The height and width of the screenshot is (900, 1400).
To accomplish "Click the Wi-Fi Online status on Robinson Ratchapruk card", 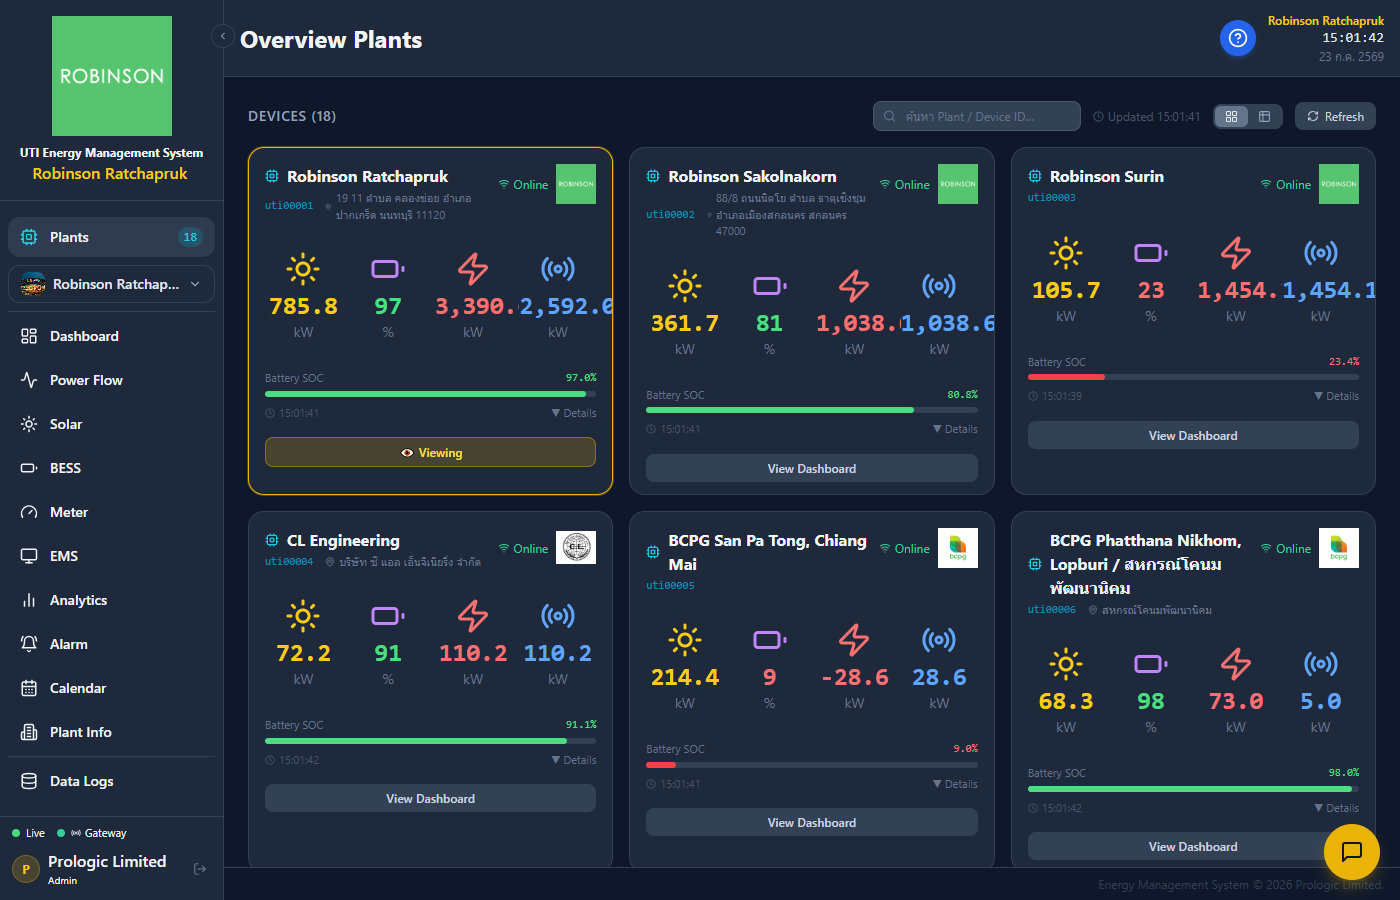I will (523, 185).
